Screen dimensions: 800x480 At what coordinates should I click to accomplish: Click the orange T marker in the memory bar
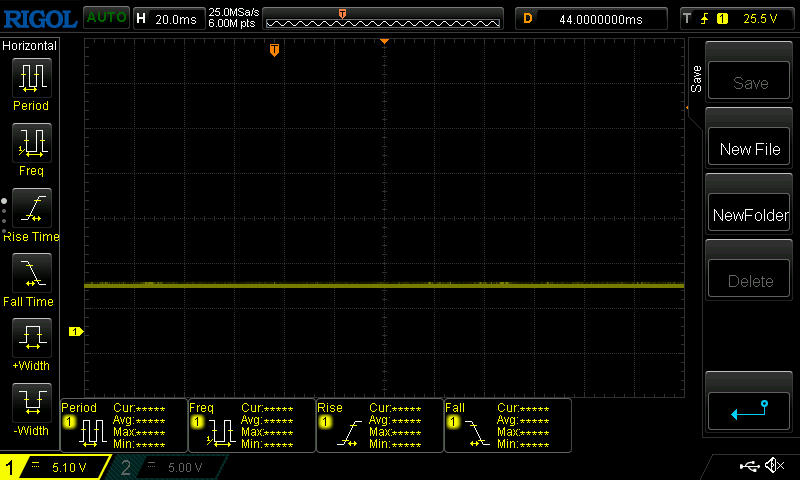[x=342, y=14]
